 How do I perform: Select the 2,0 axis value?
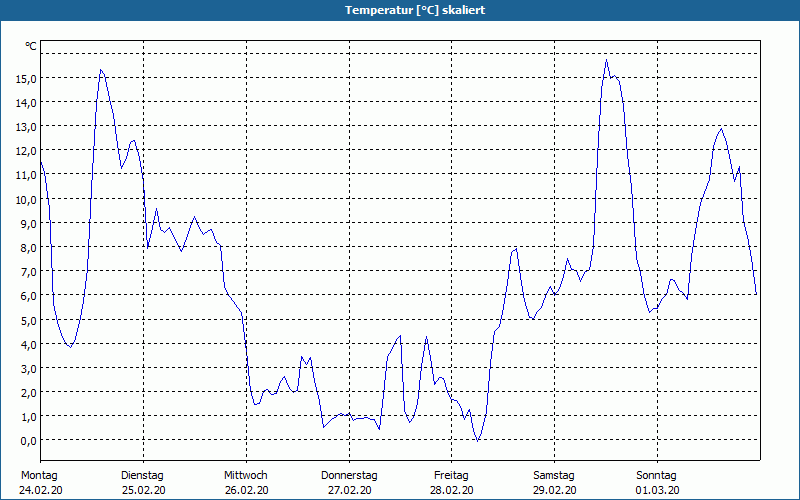tap(28, 392)
